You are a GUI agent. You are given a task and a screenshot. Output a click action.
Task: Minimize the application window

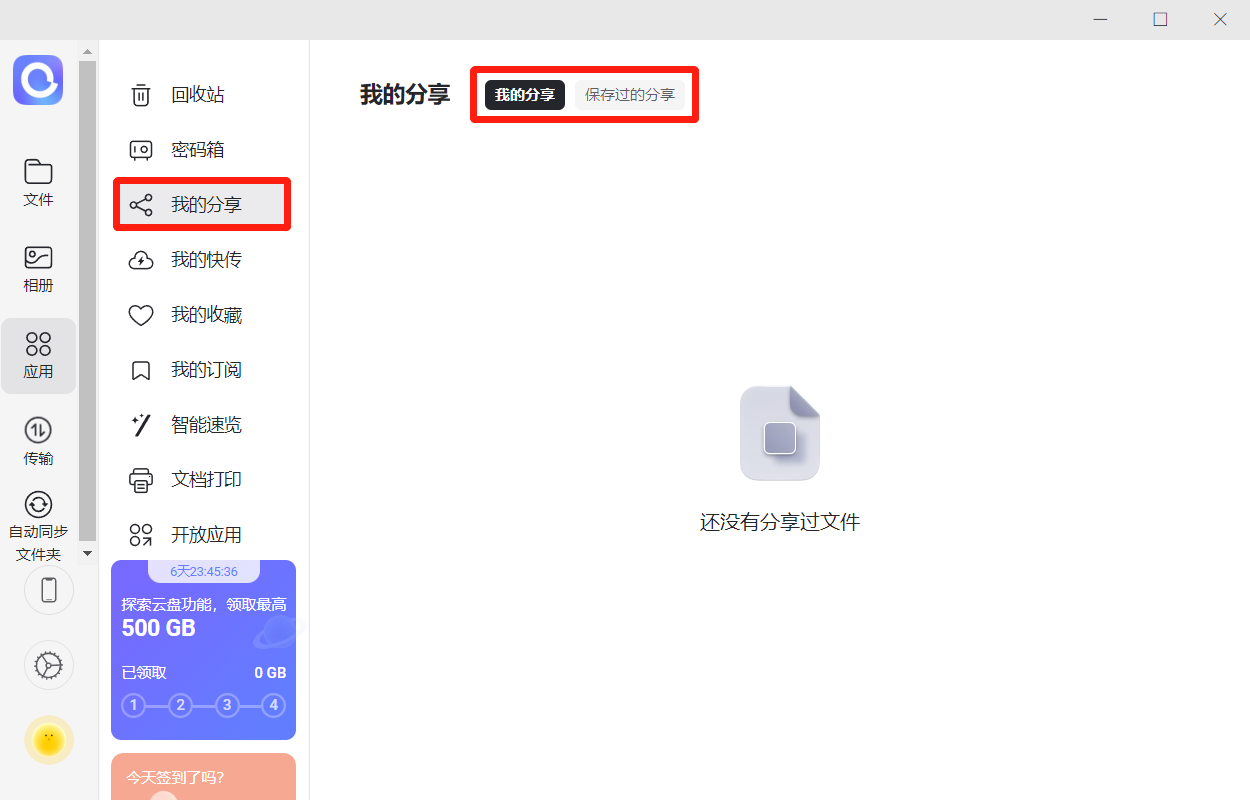1100,19
